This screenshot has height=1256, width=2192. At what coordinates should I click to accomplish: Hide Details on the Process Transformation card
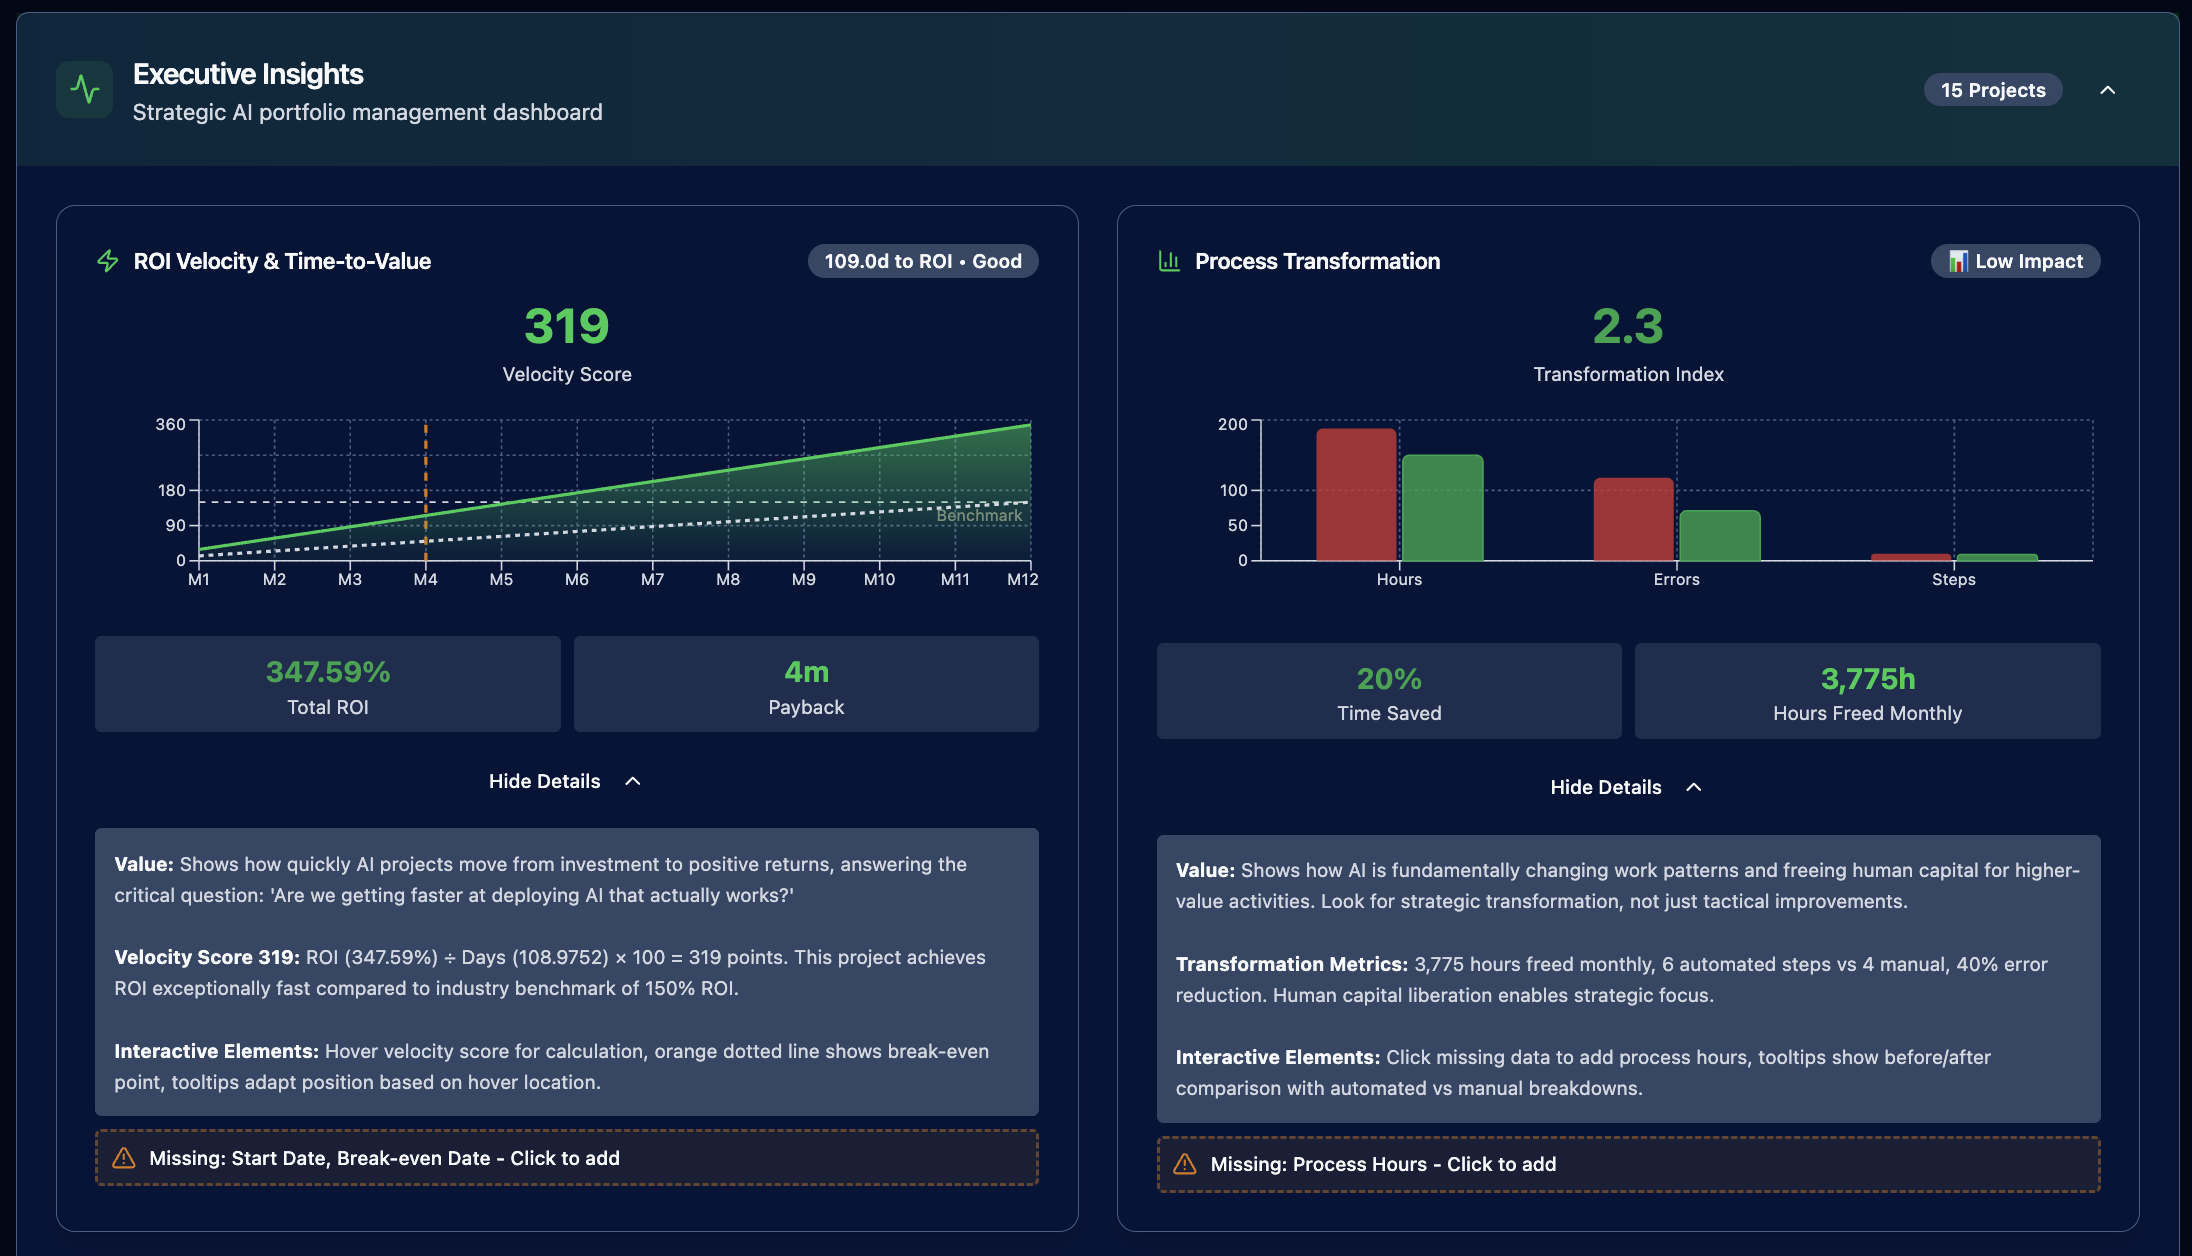click(x=1605, y=787)
